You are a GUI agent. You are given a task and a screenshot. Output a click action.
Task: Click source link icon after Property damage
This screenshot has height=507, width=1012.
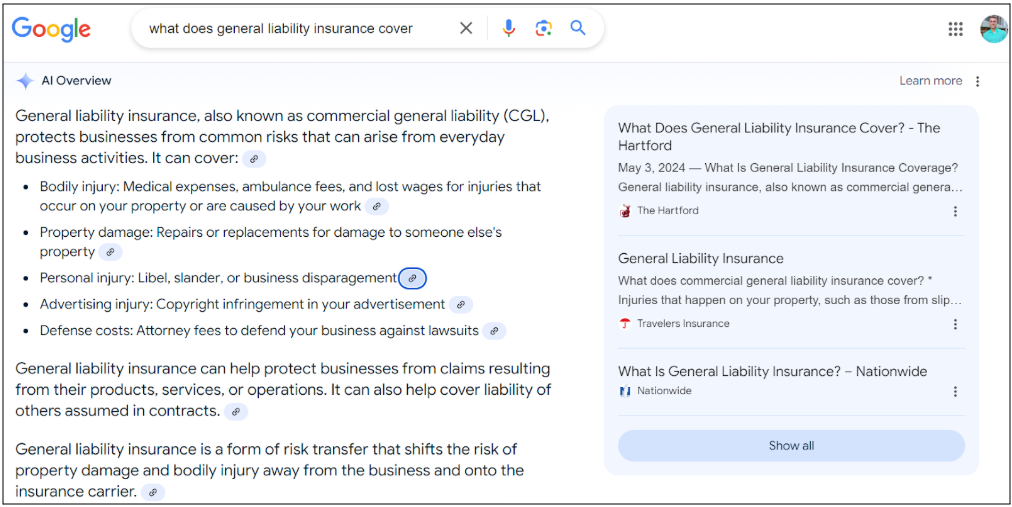(110, 253)
